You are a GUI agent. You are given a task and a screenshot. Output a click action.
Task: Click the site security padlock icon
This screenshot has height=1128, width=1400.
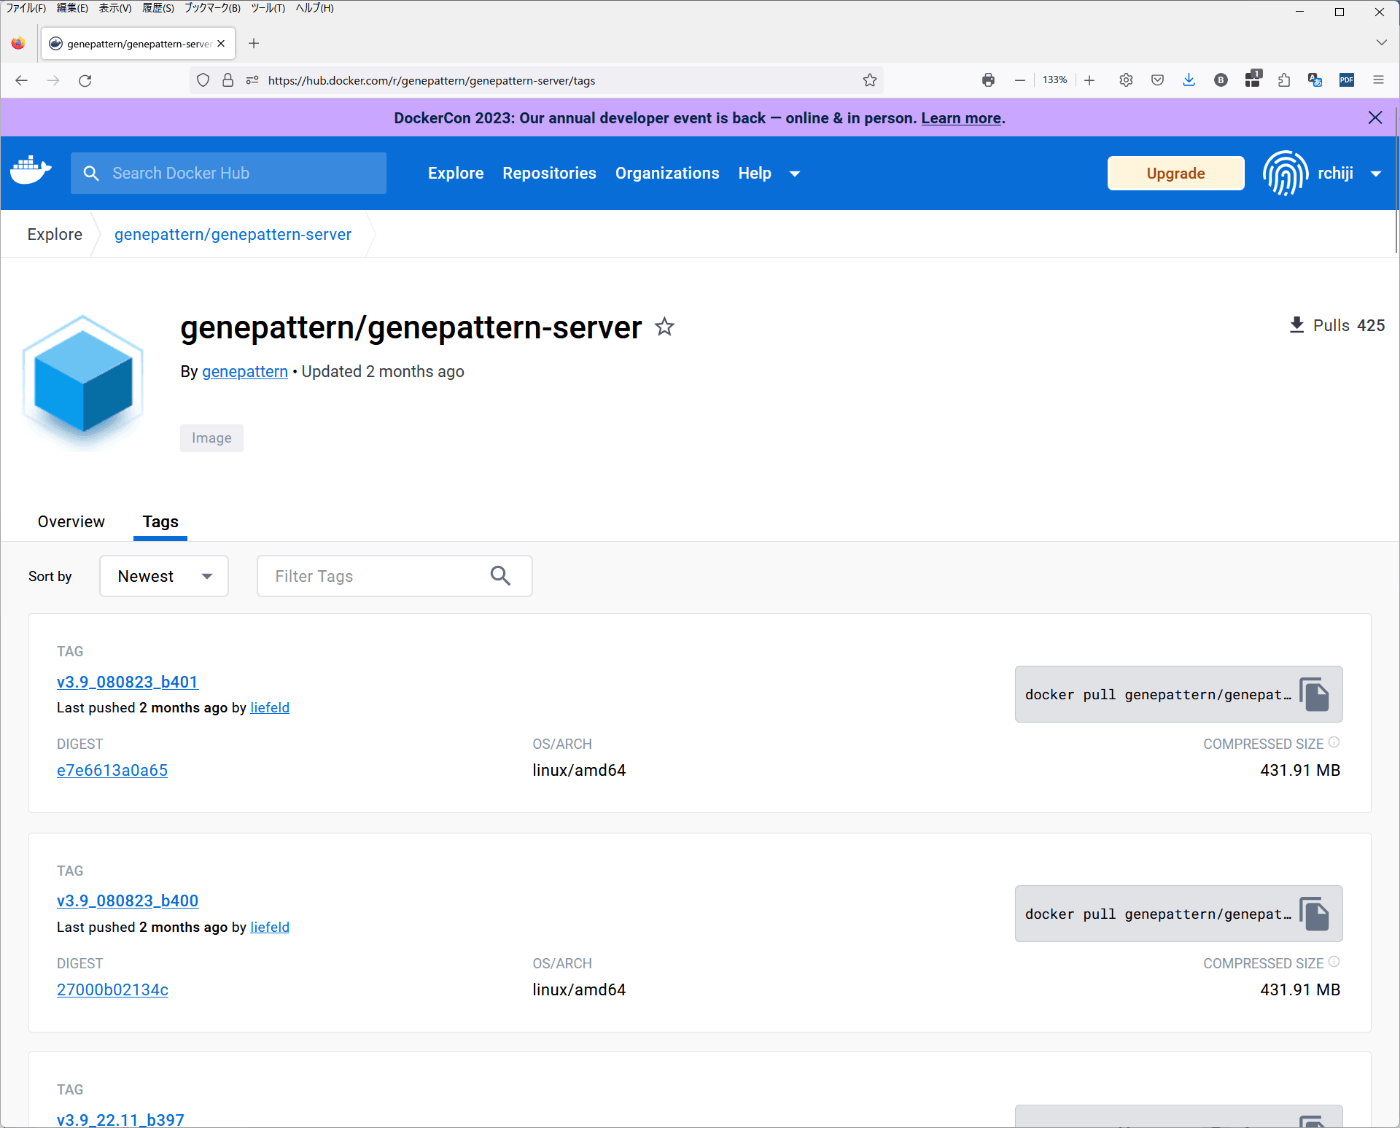pos(228,80)
